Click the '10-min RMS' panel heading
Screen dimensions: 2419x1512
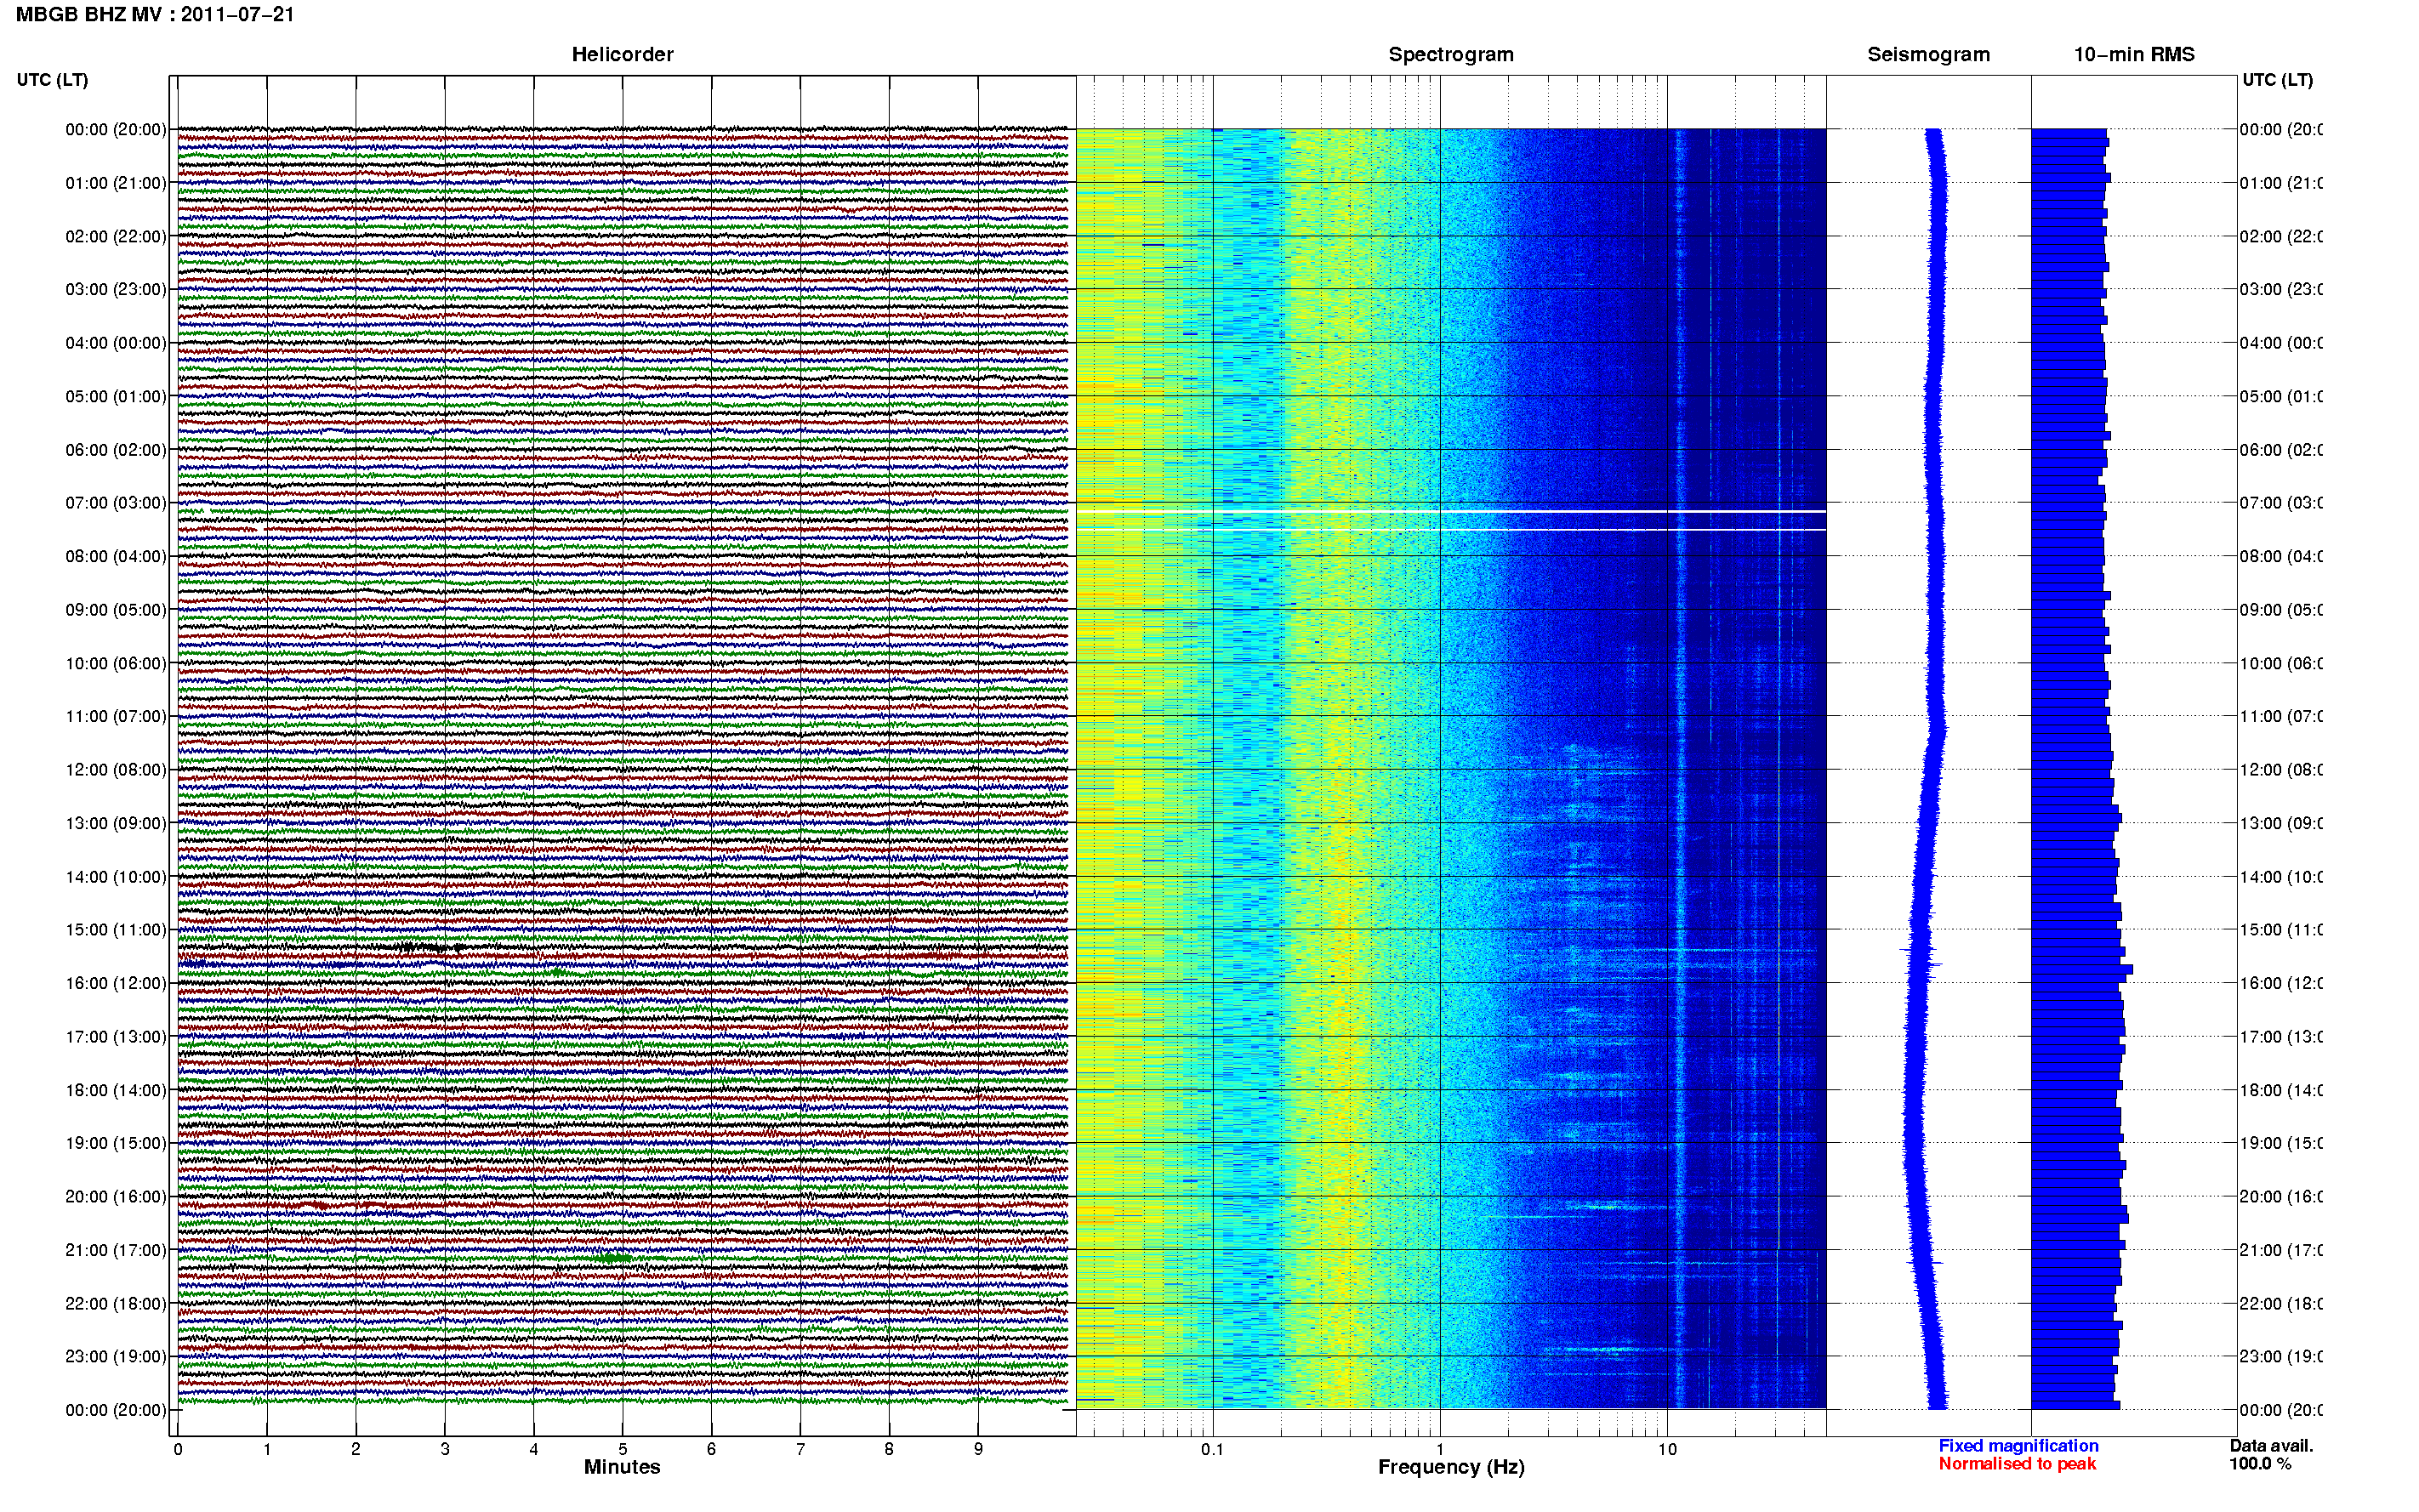point(2134,55)
